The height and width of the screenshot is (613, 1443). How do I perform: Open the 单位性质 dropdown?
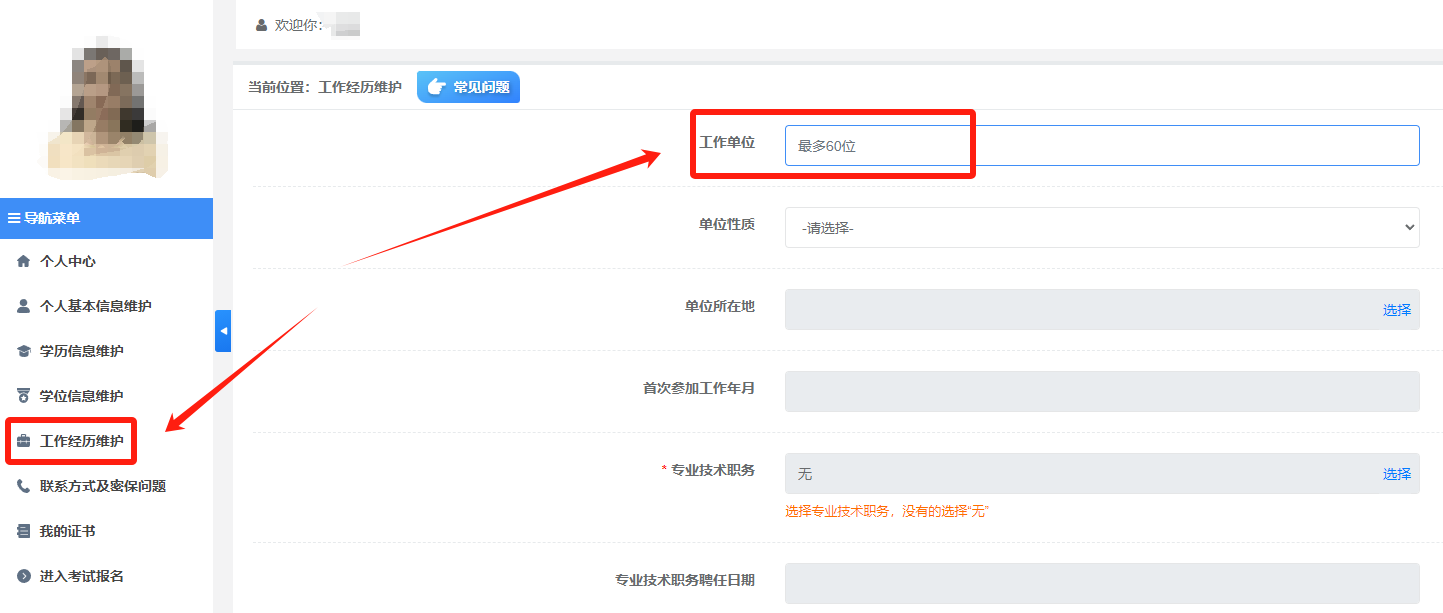click(x=1101, y=228)
